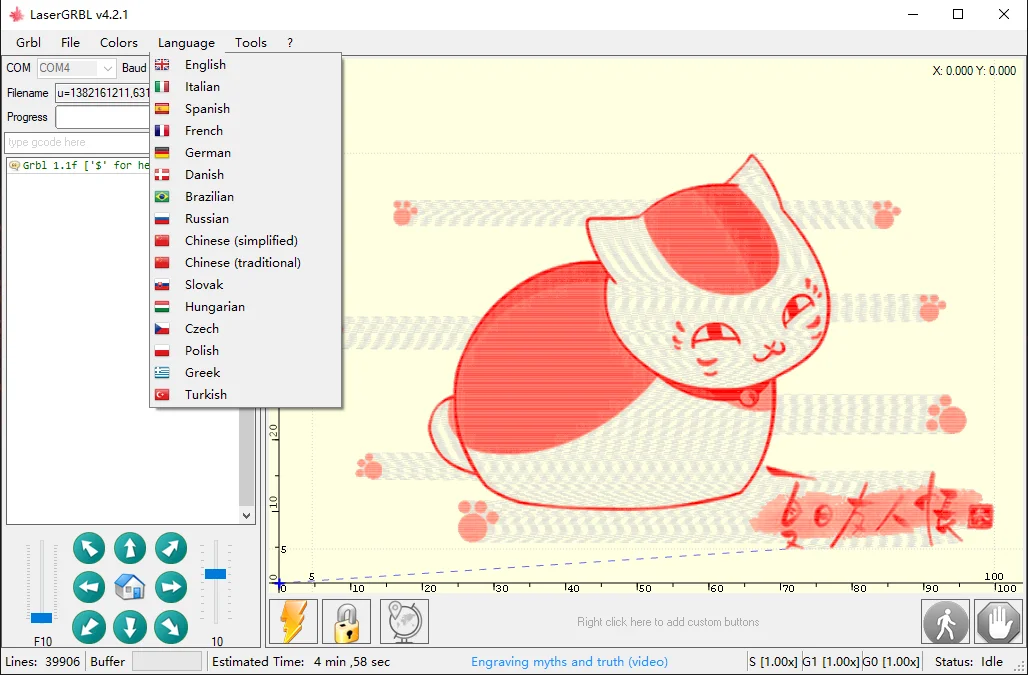The image size is (1028, 675).
Task: Open the Grbl menu
Action: 28,43
